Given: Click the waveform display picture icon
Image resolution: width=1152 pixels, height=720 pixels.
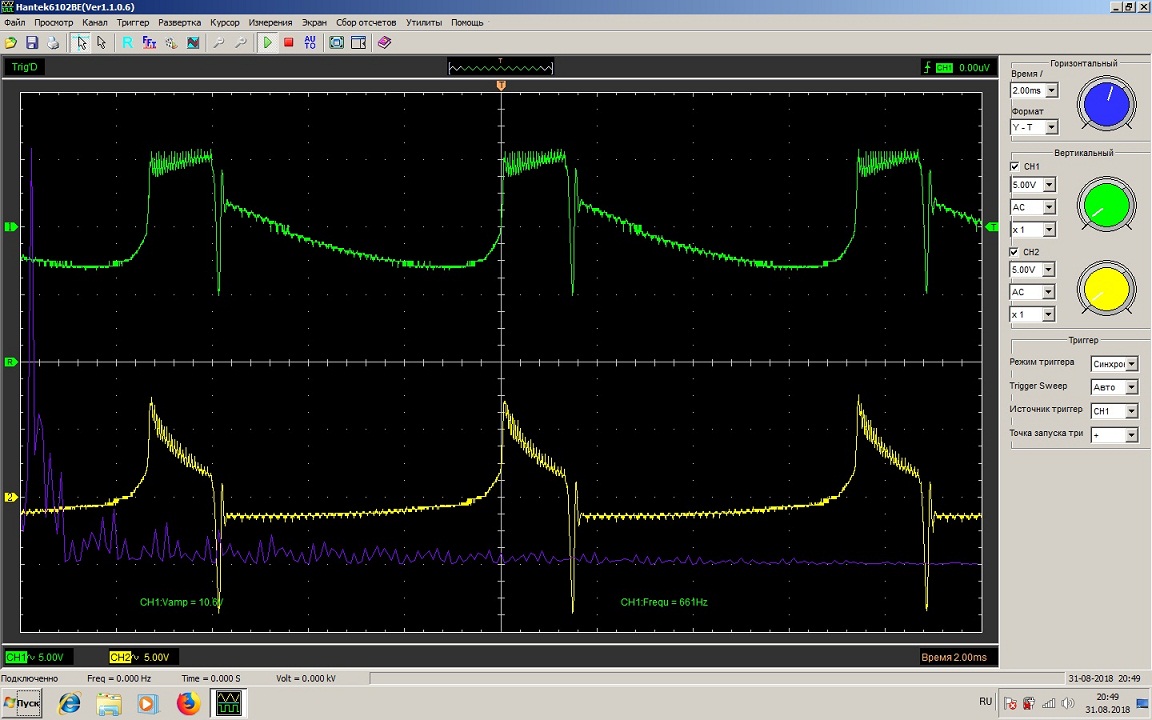Looking at the screenshot, I should pos(192,43).
